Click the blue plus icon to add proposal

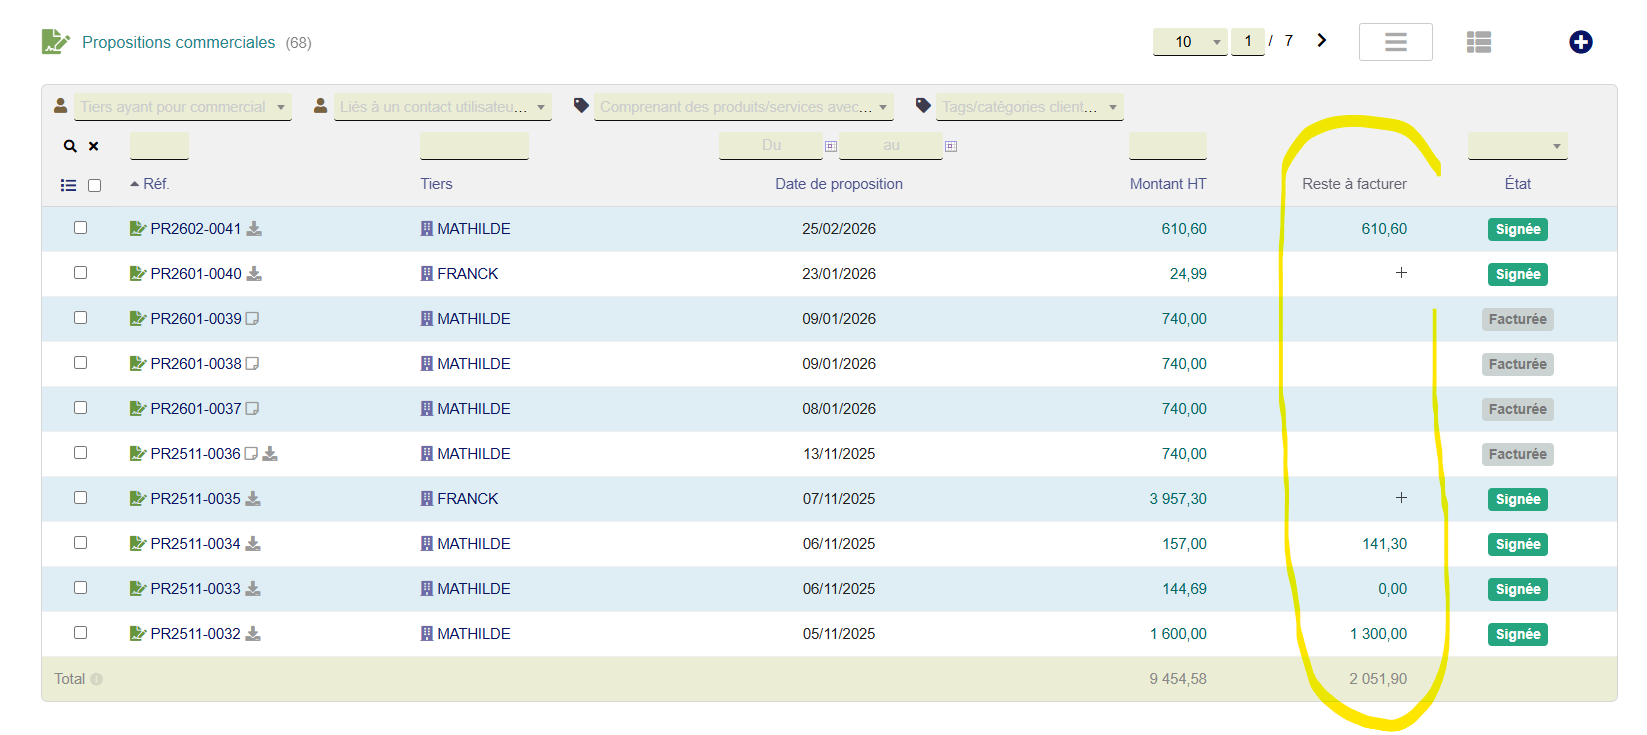point(1580,42)
